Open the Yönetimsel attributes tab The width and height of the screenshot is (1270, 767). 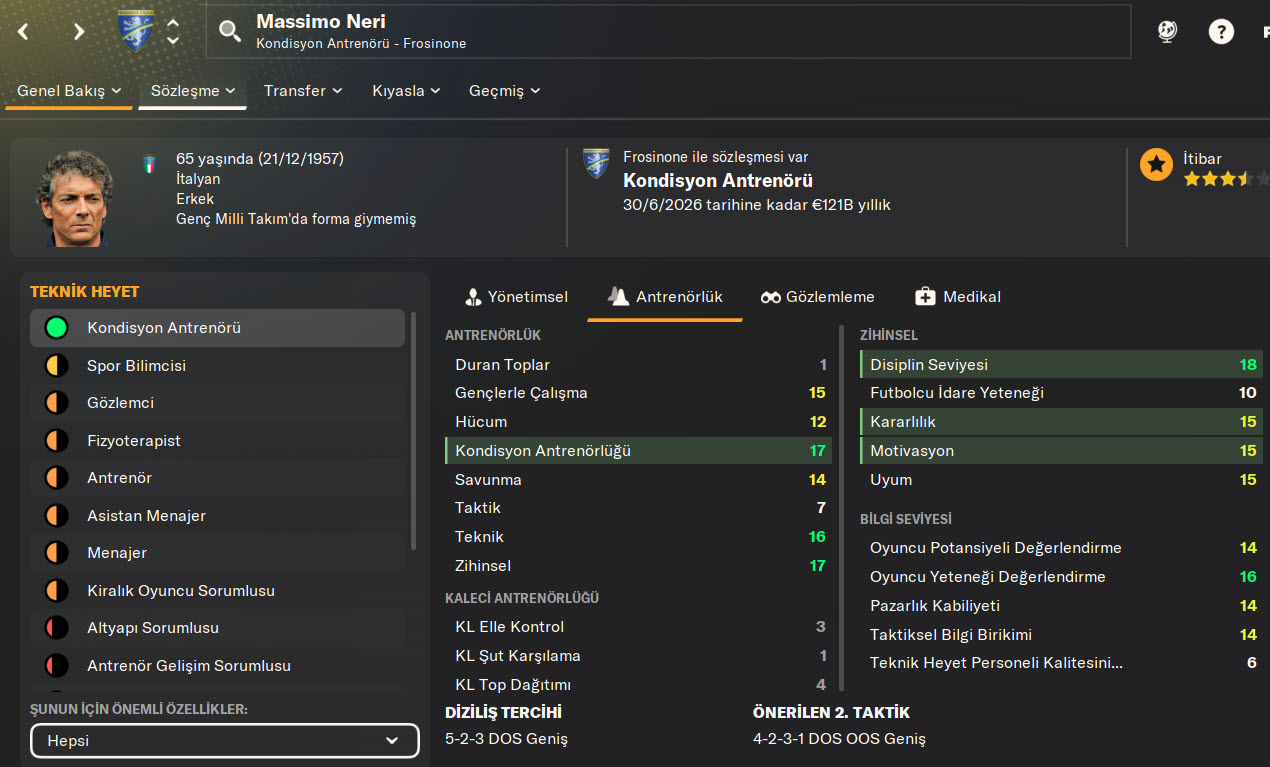pyautogui.click(x=516, y=297)
